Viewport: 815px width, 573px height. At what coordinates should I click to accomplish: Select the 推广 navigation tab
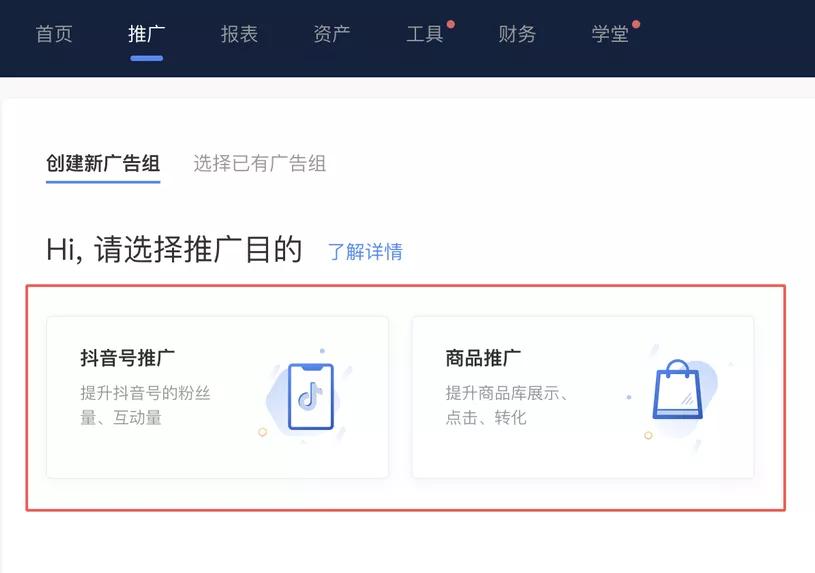point(147,34)
